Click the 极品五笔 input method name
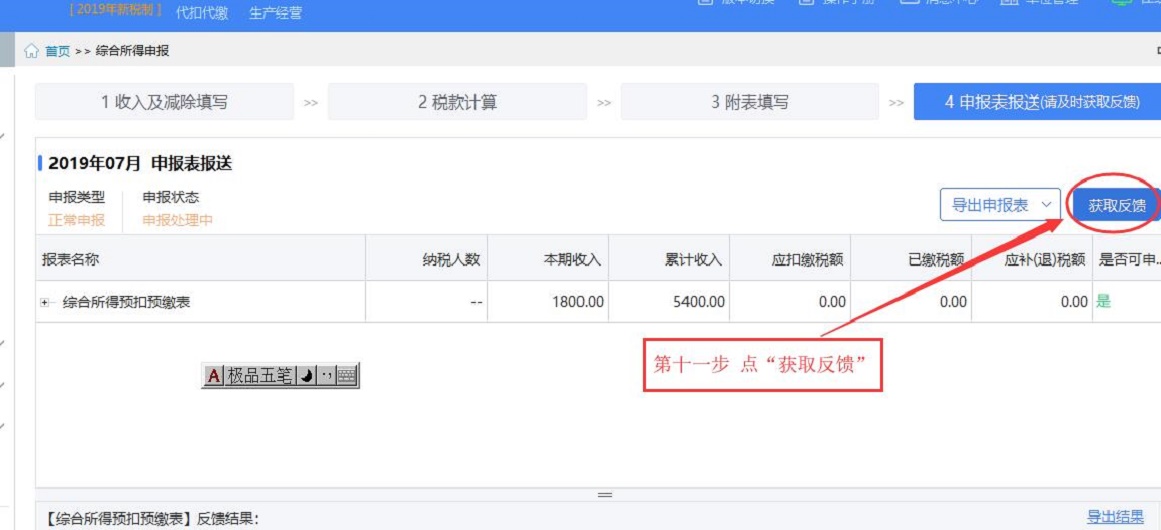The width and height of the screenshot is (1161, 530). coord(260,376)
